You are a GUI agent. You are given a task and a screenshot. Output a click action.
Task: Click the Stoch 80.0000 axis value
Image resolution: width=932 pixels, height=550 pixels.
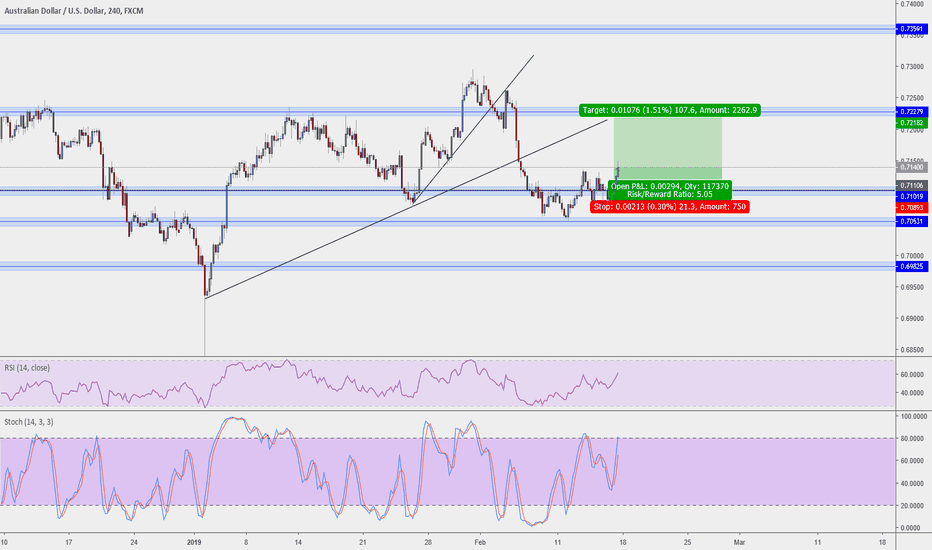click(x=912, y=439)
